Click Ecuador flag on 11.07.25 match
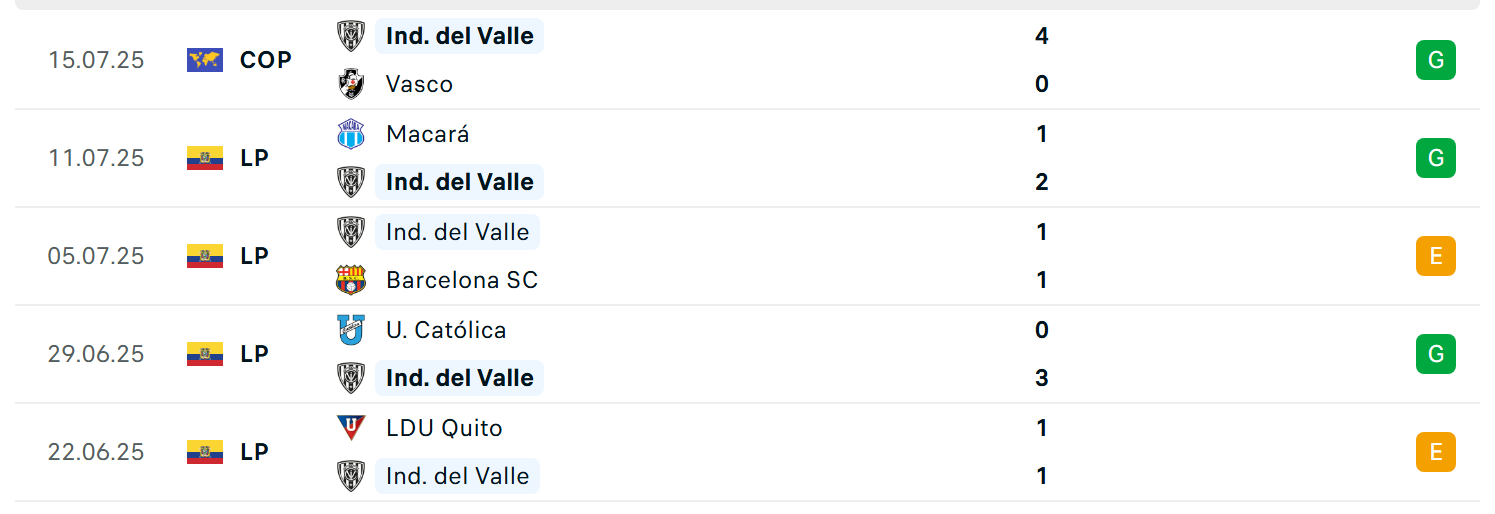Image resolution: width=1495 pixels, height=514 pixels. coord(205,158)
